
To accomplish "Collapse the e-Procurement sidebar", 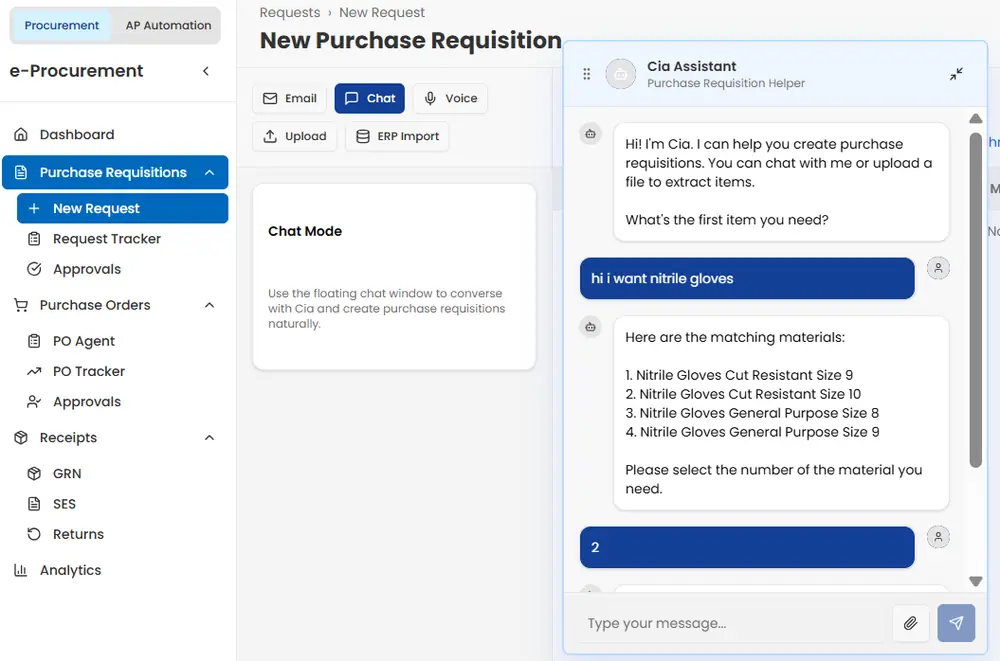I will [206, 71].
